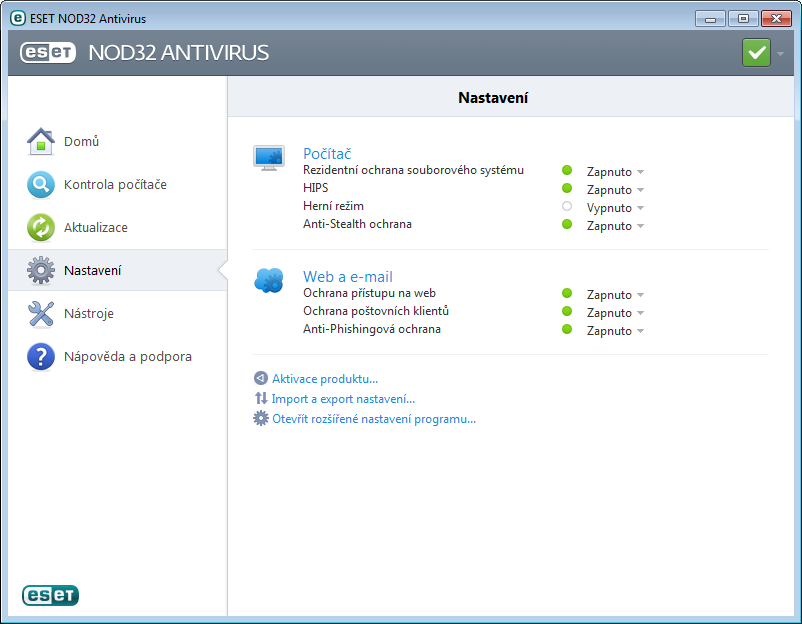Open Nápověda a podpora section

(x=118, y=356)
